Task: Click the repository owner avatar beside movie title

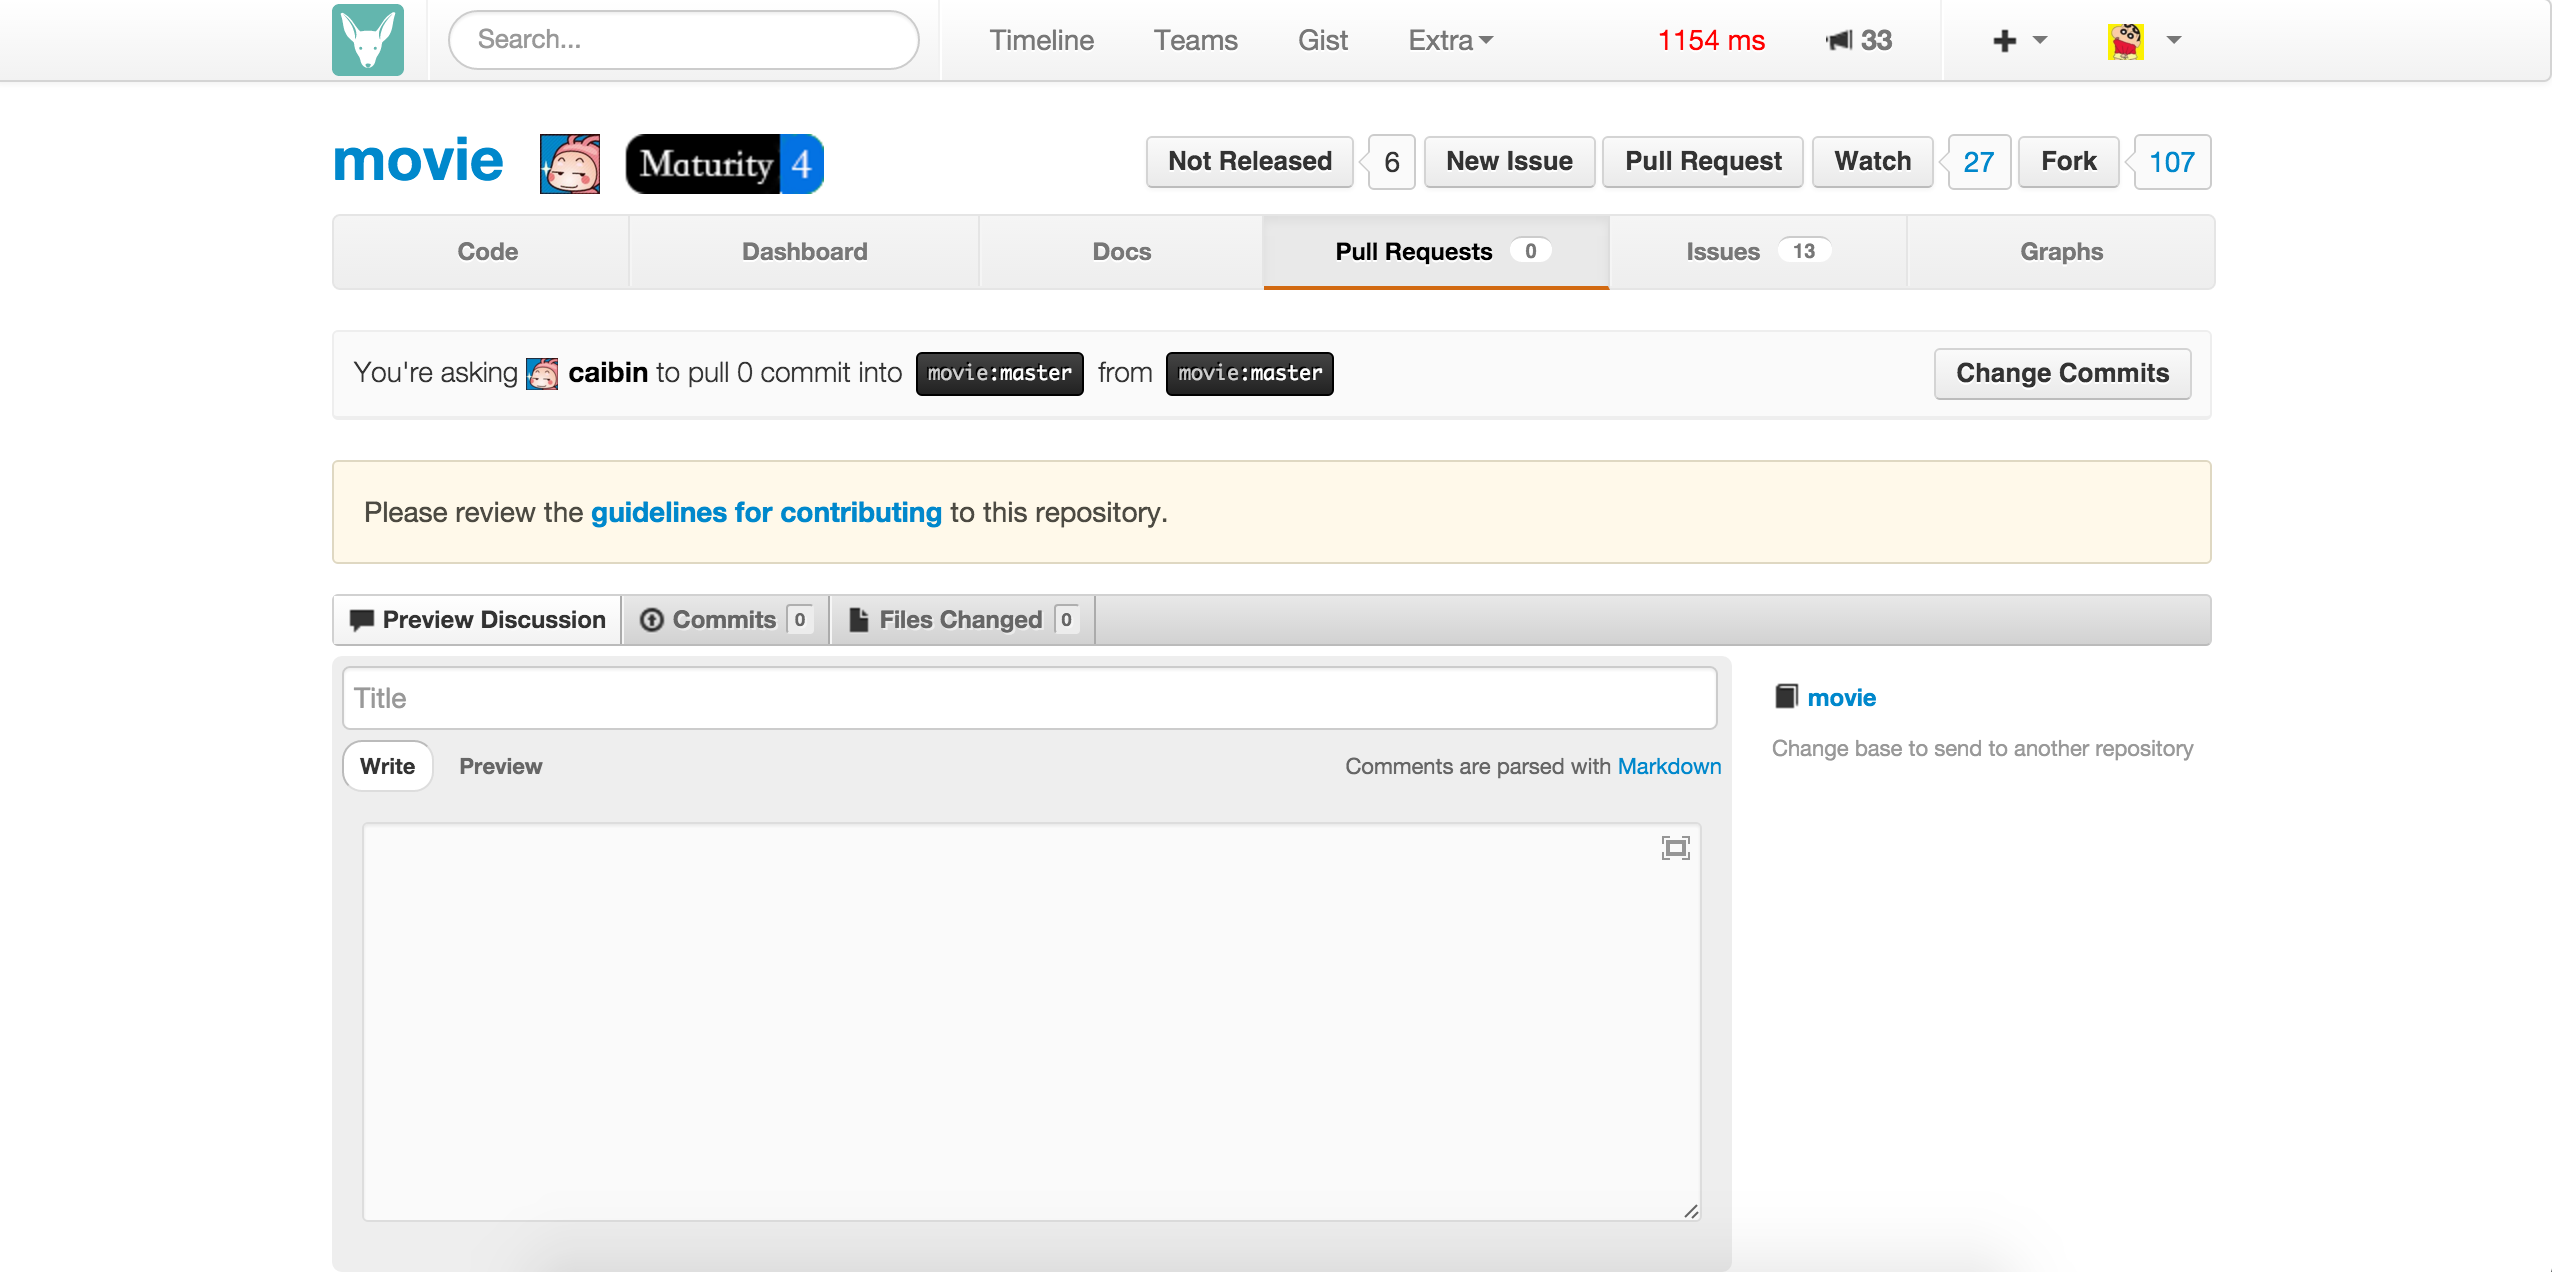Action: click(x=569, y=163)
